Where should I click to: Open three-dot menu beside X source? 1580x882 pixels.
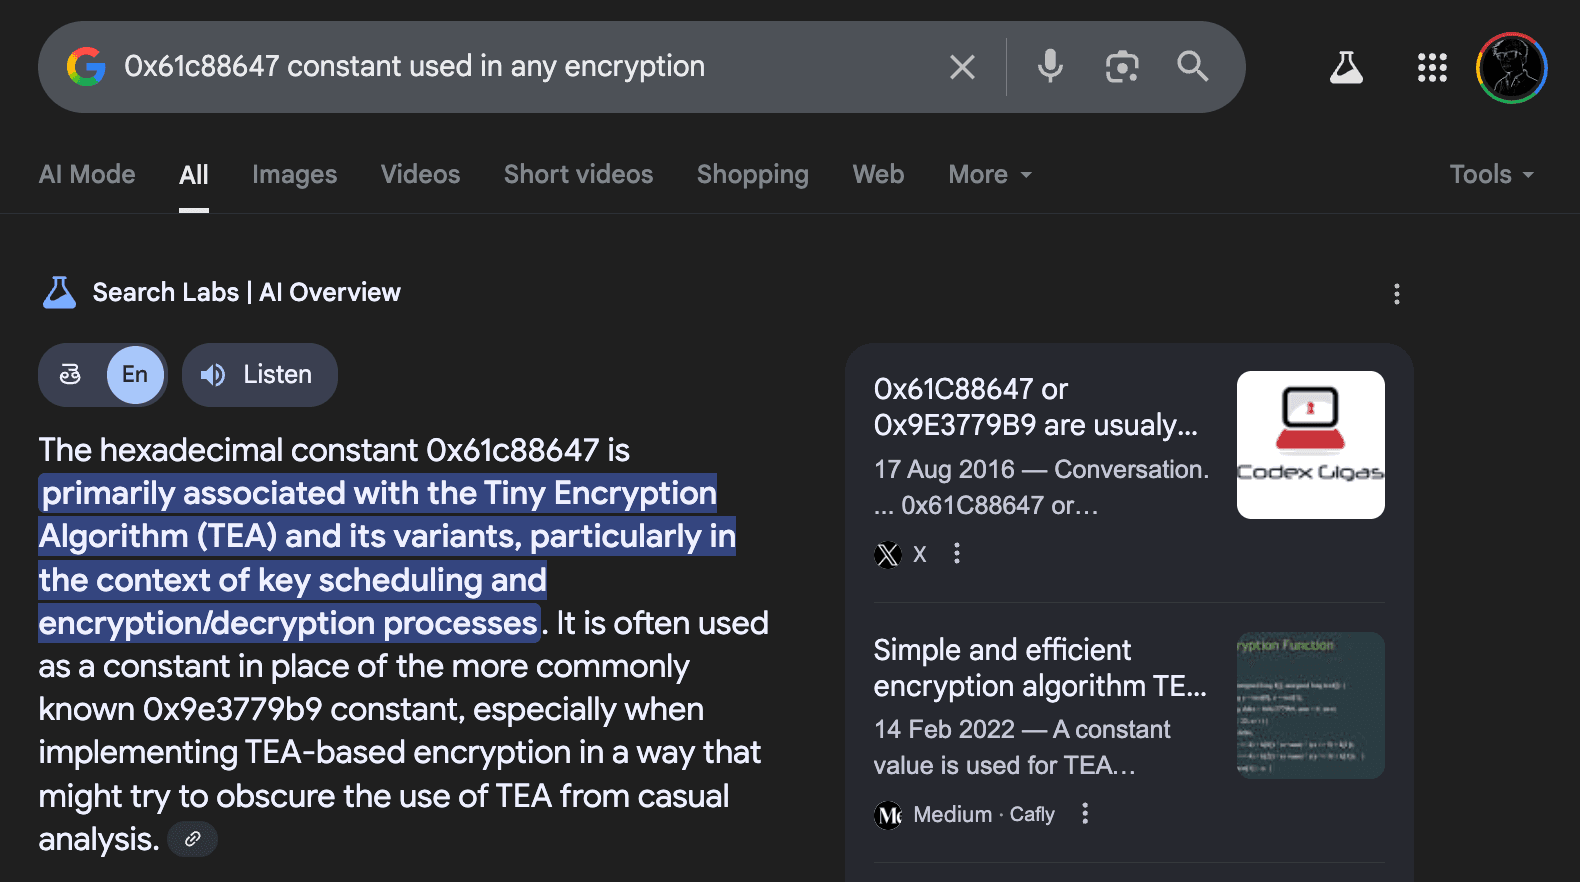[957, 554]
